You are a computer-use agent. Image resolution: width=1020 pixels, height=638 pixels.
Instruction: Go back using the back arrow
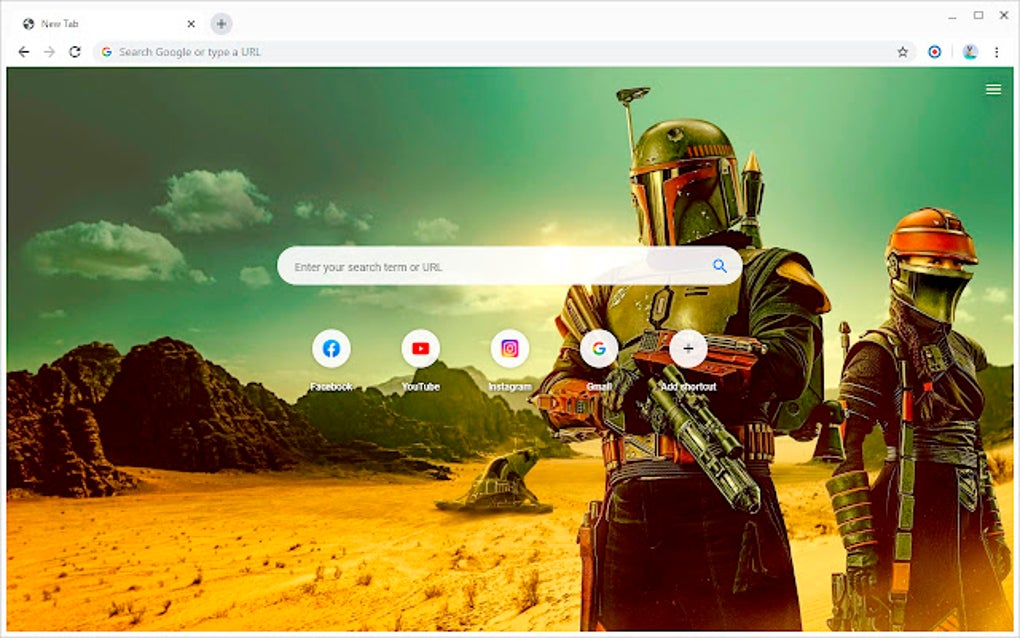click(24, 52)
